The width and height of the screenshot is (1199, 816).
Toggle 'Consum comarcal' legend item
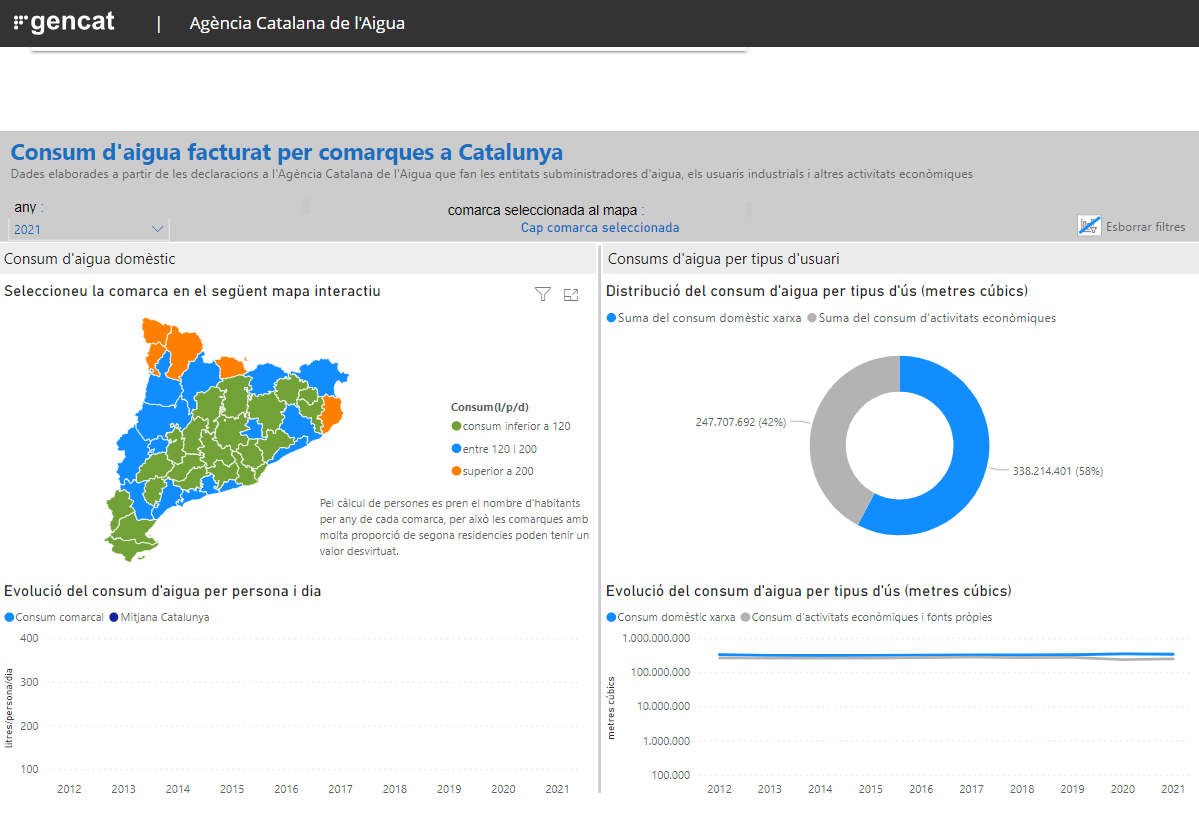click(54, 617)
